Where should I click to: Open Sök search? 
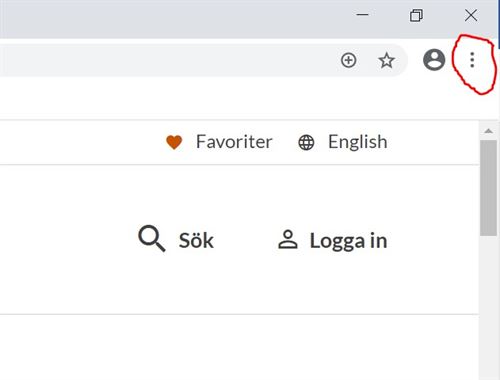196,240
